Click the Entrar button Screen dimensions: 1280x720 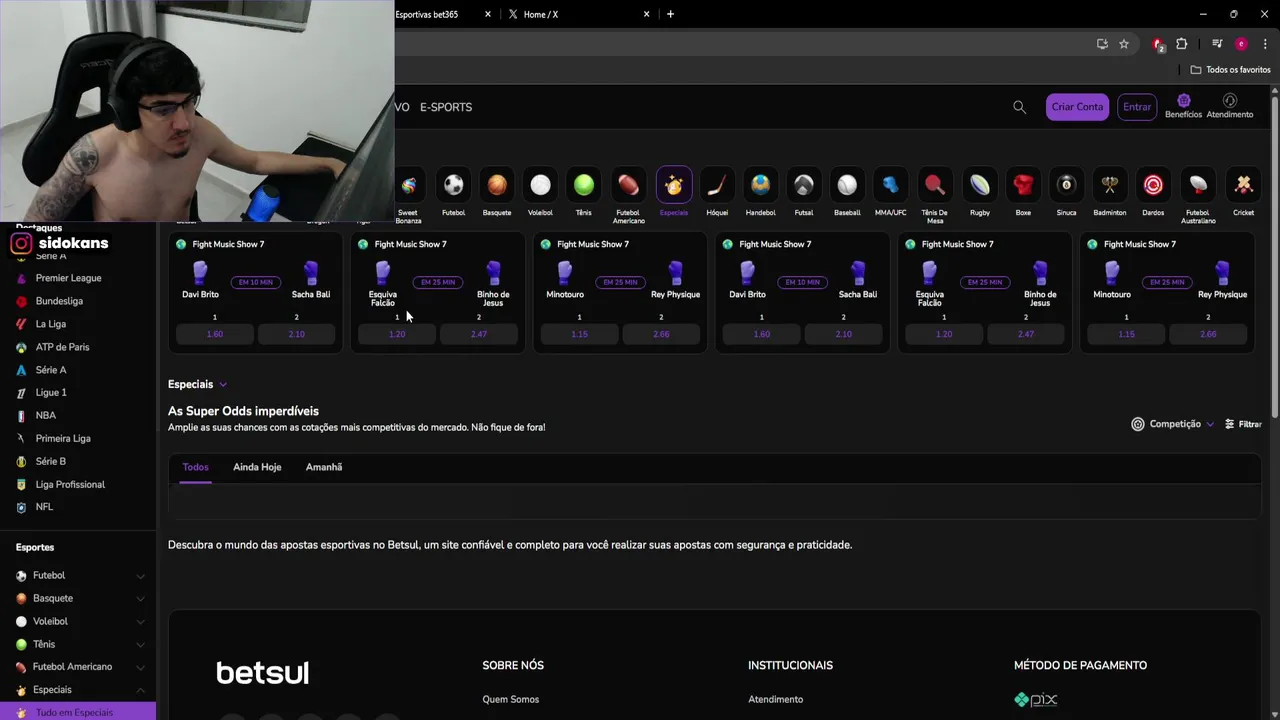[x=1137, y=107]
